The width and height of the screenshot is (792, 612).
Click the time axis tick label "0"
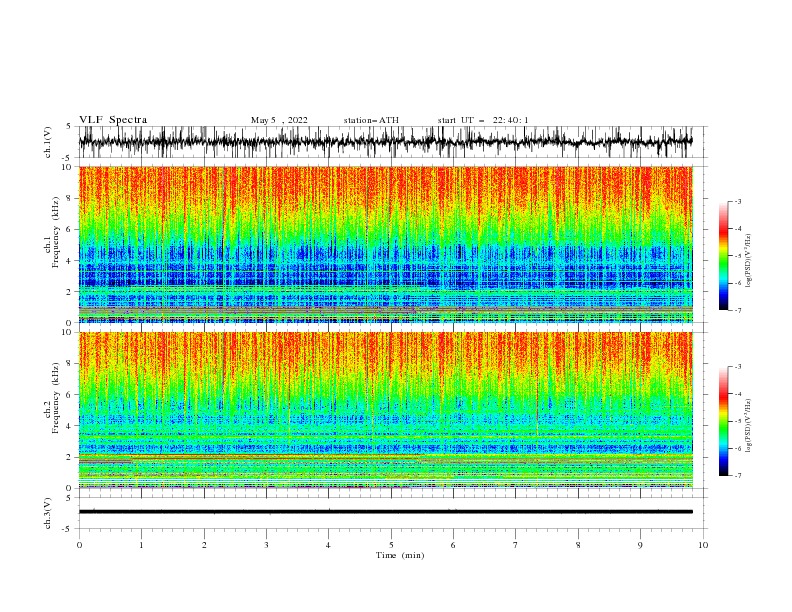pos(79,545)
